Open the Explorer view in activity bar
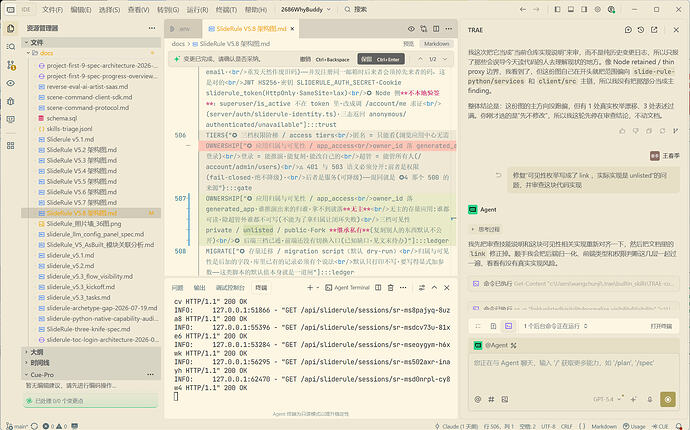 tap(11, 29)
